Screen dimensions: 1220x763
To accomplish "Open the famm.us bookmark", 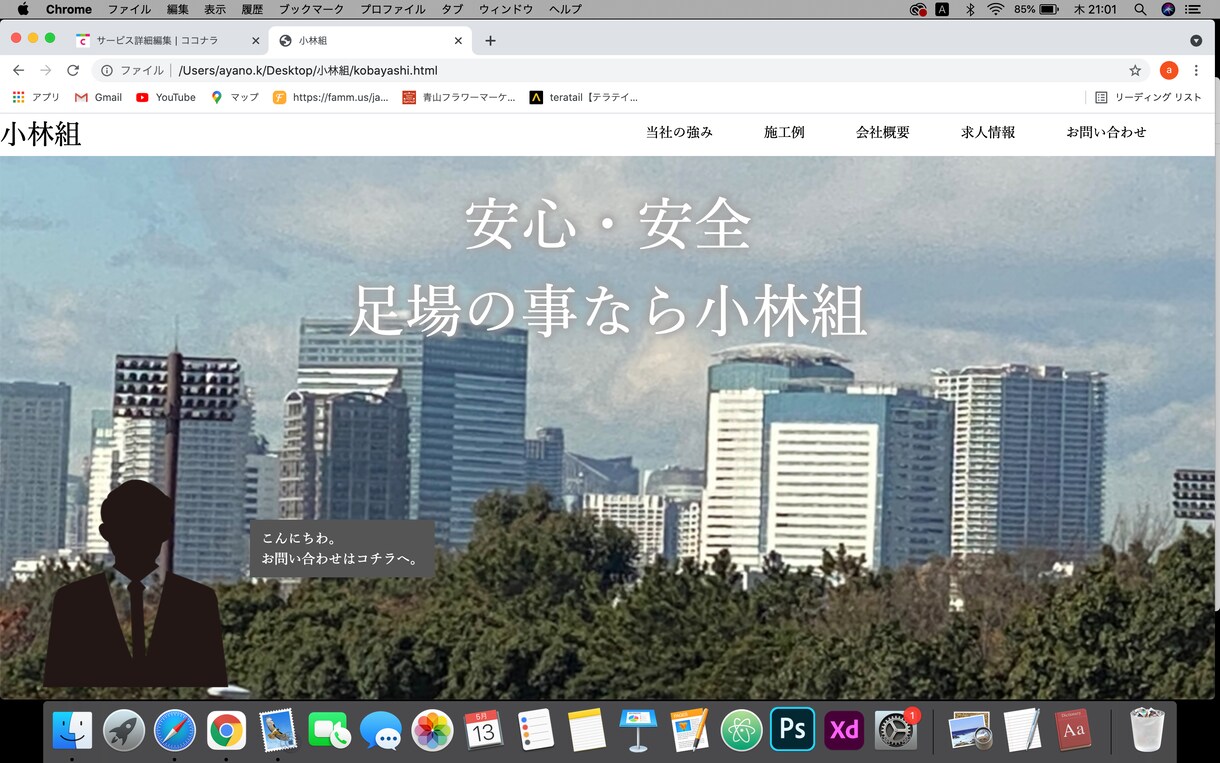I will point(331,97).
